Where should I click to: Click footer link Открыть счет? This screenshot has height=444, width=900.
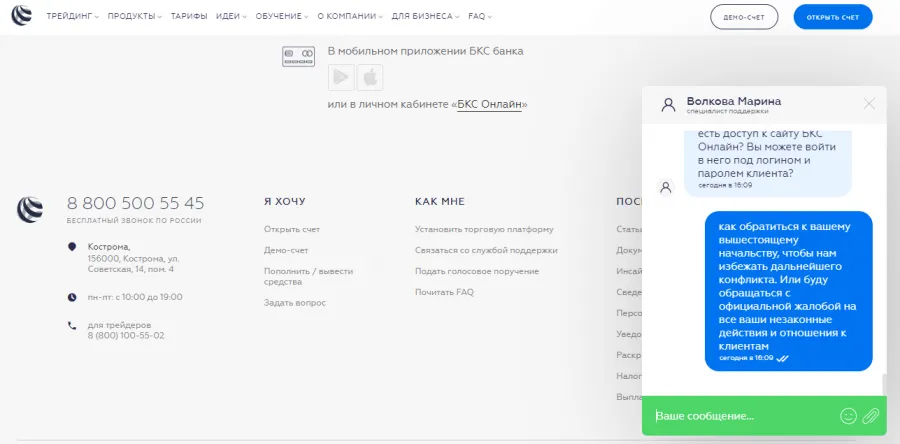click(292, 229)
